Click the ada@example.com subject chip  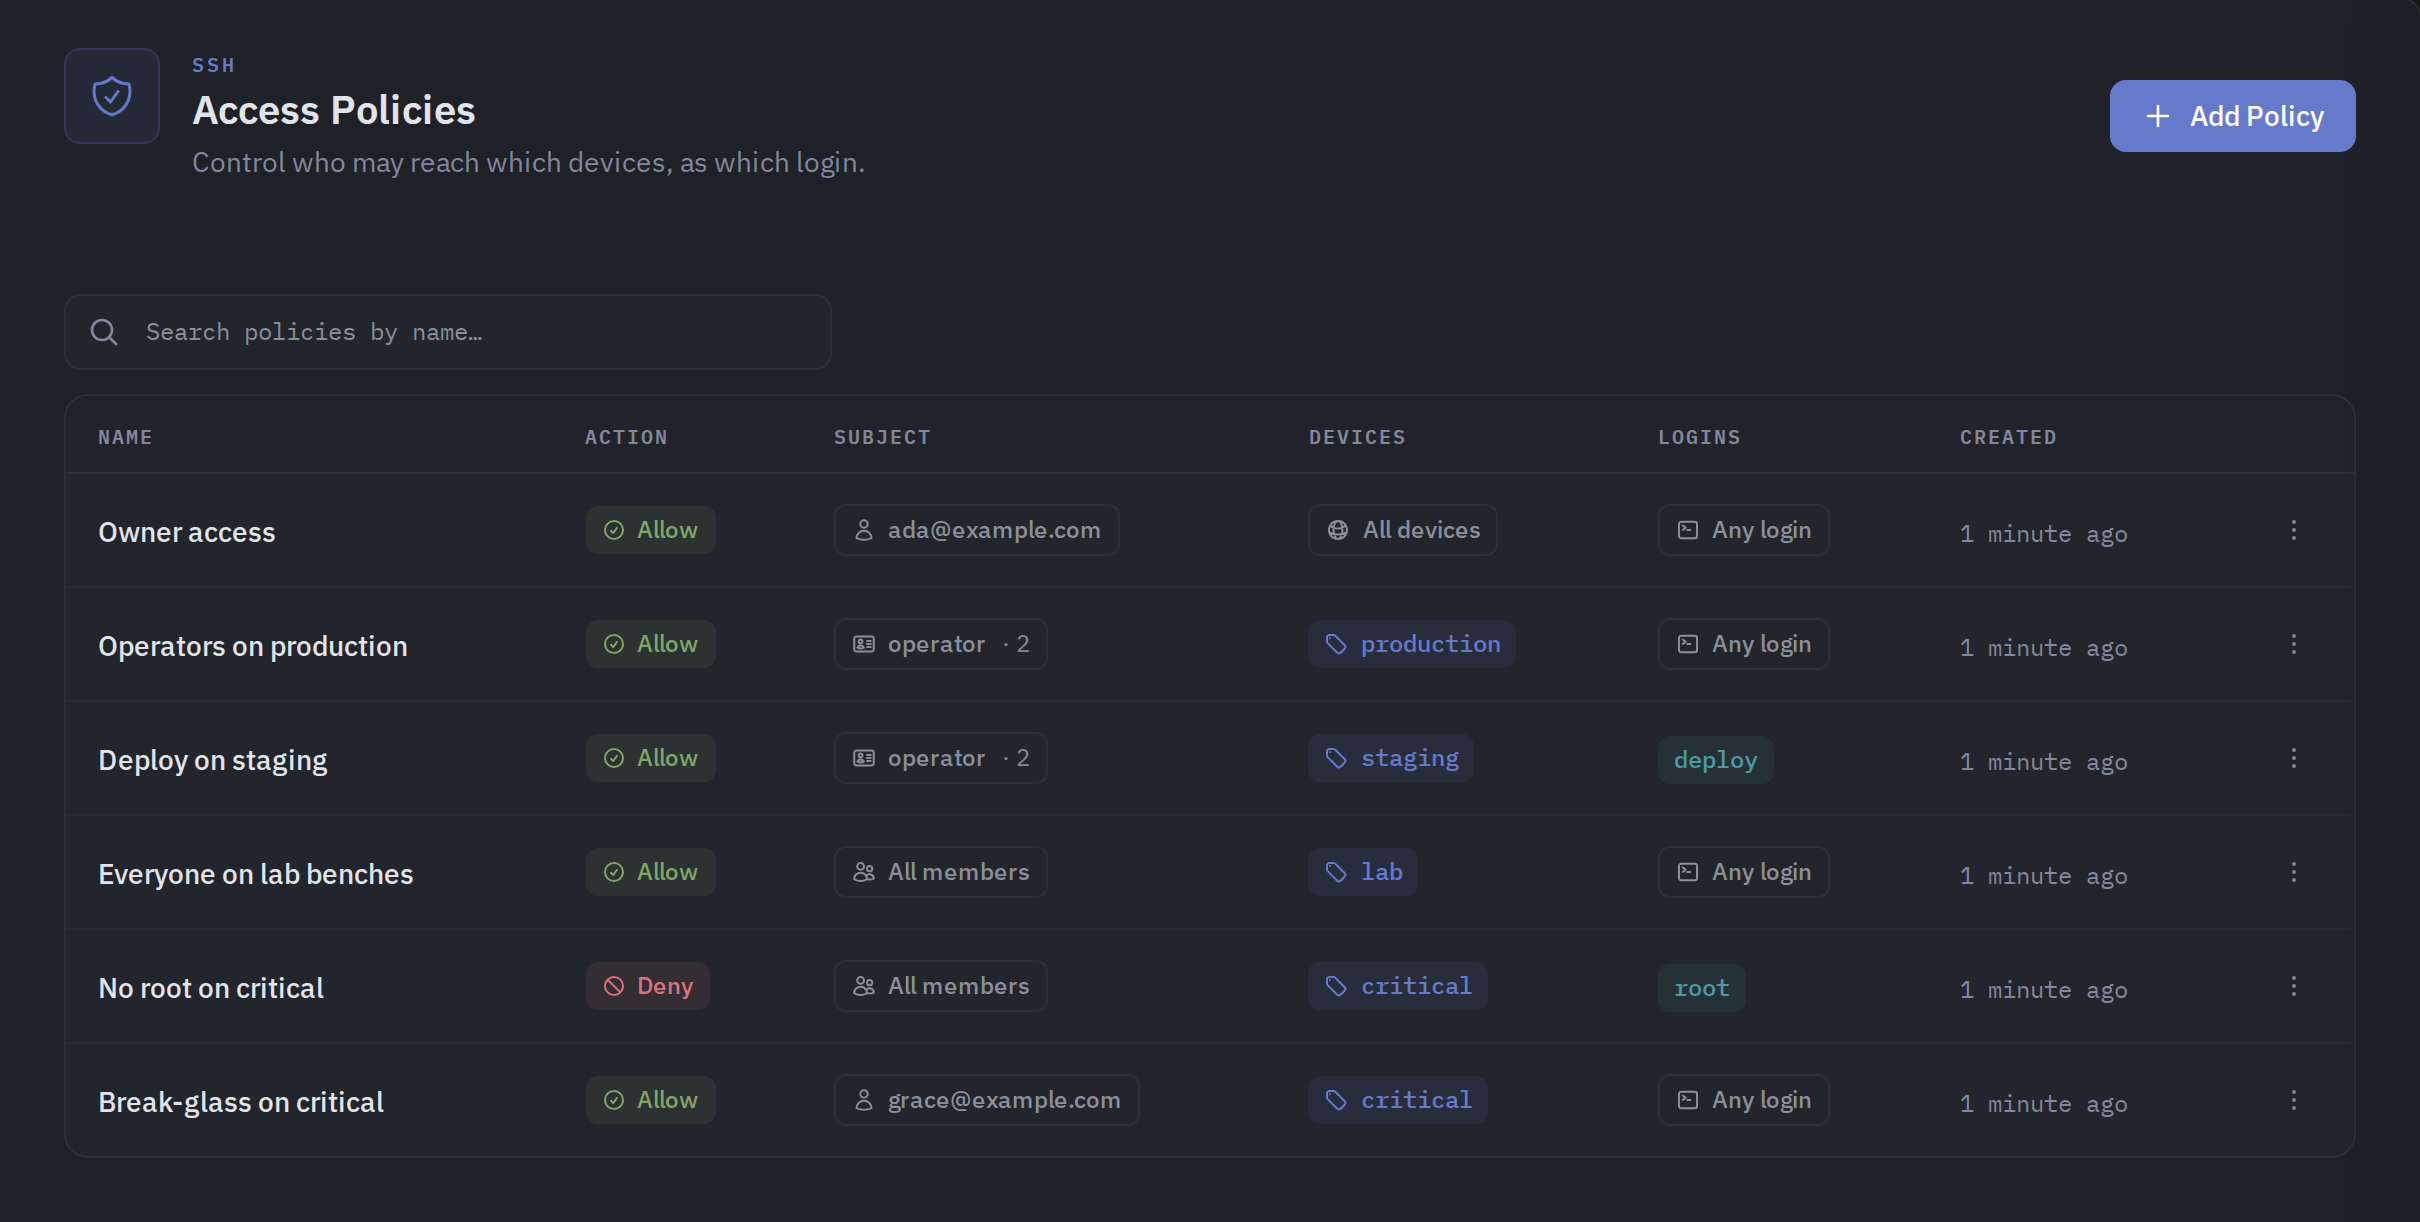977,530
